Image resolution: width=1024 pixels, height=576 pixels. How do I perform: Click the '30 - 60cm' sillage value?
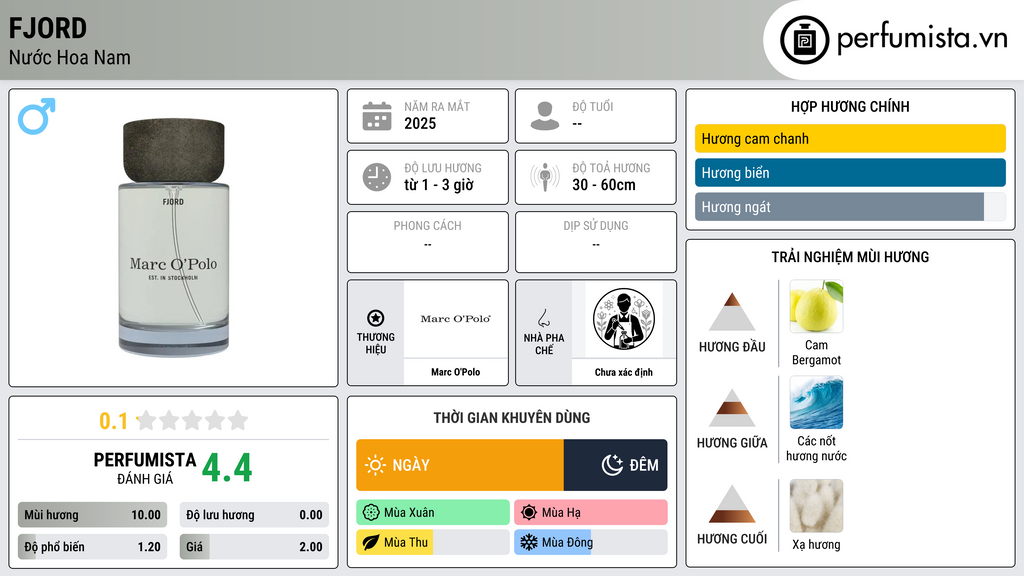(x=604, y=185)
